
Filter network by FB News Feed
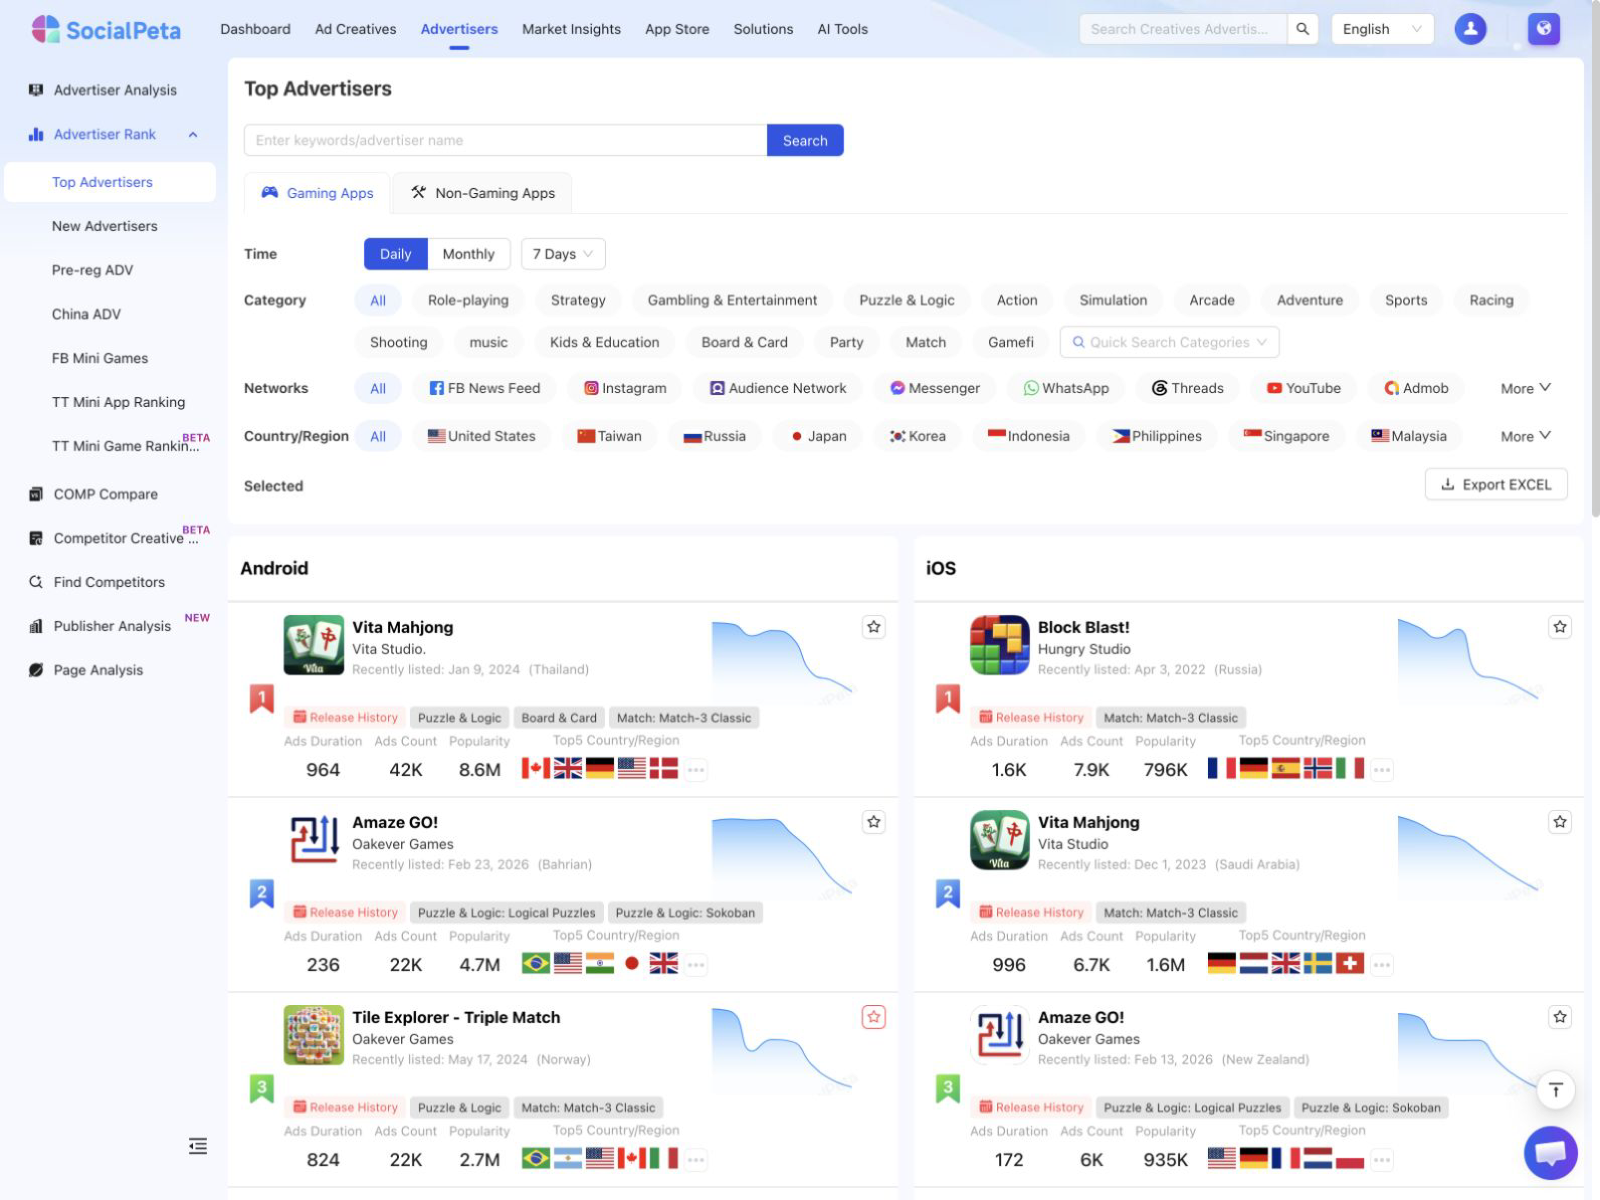point(484,388)
